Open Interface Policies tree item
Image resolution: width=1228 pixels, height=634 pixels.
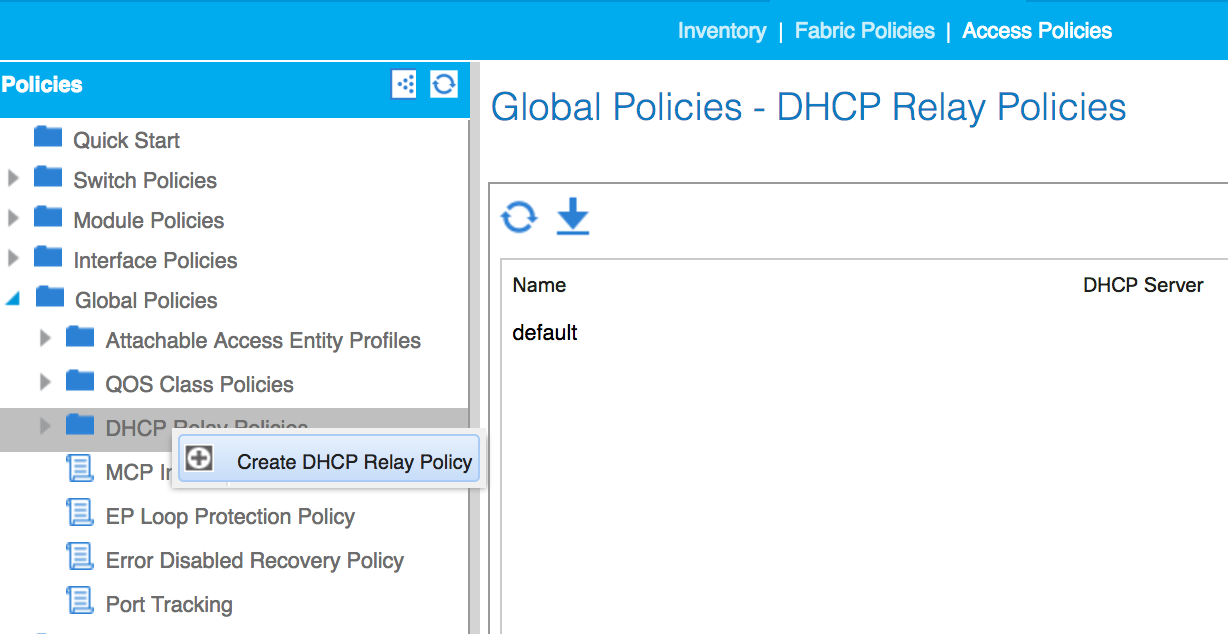click(155, 260)
